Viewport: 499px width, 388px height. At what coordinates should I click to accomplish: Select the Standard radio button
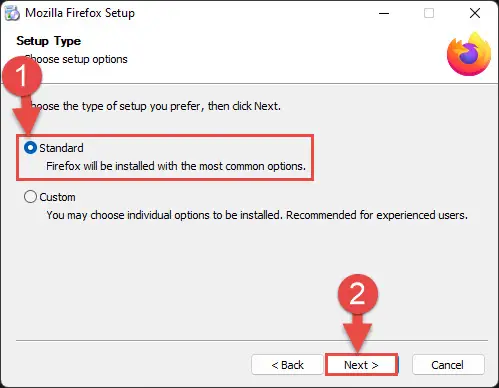click(x=30, y=148)
